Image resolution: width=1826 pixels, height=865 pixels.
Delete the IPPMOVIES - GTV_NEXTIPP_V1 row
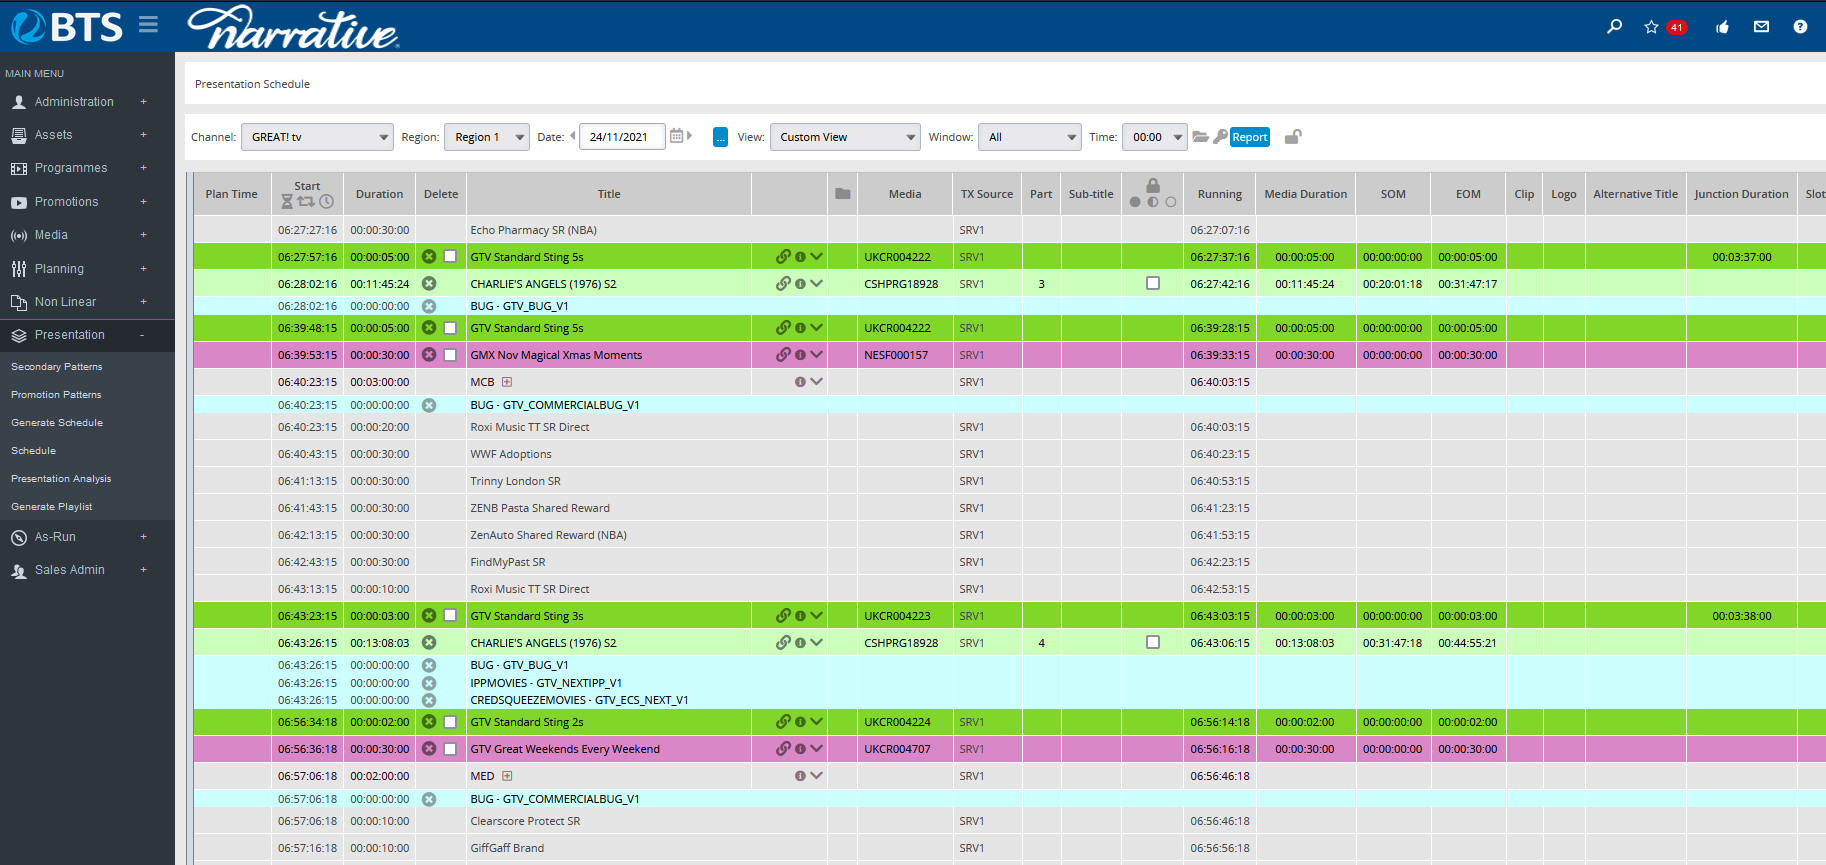(429, 683)
